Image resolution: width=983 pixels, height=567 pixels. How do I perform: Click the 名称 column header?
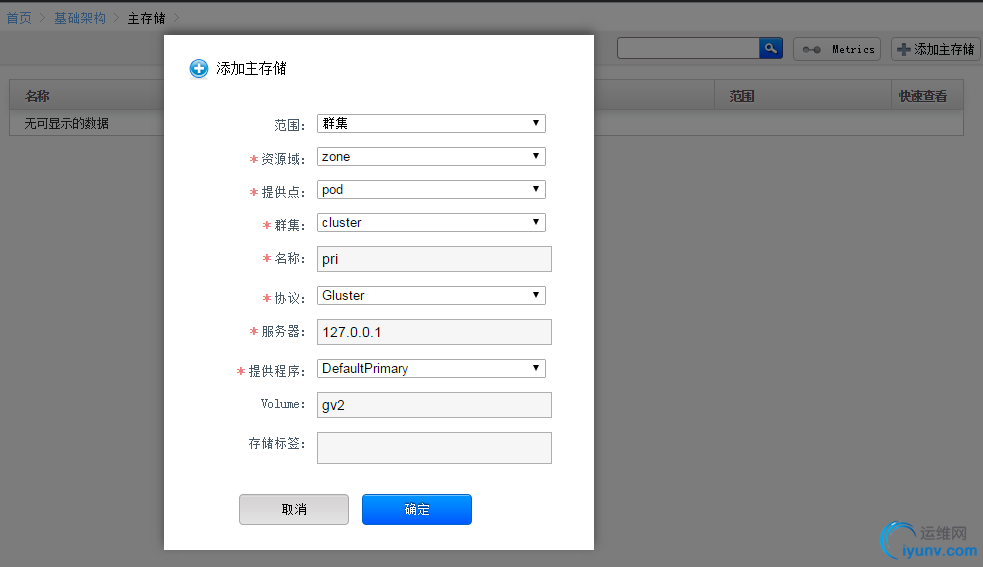pos(37,96)
